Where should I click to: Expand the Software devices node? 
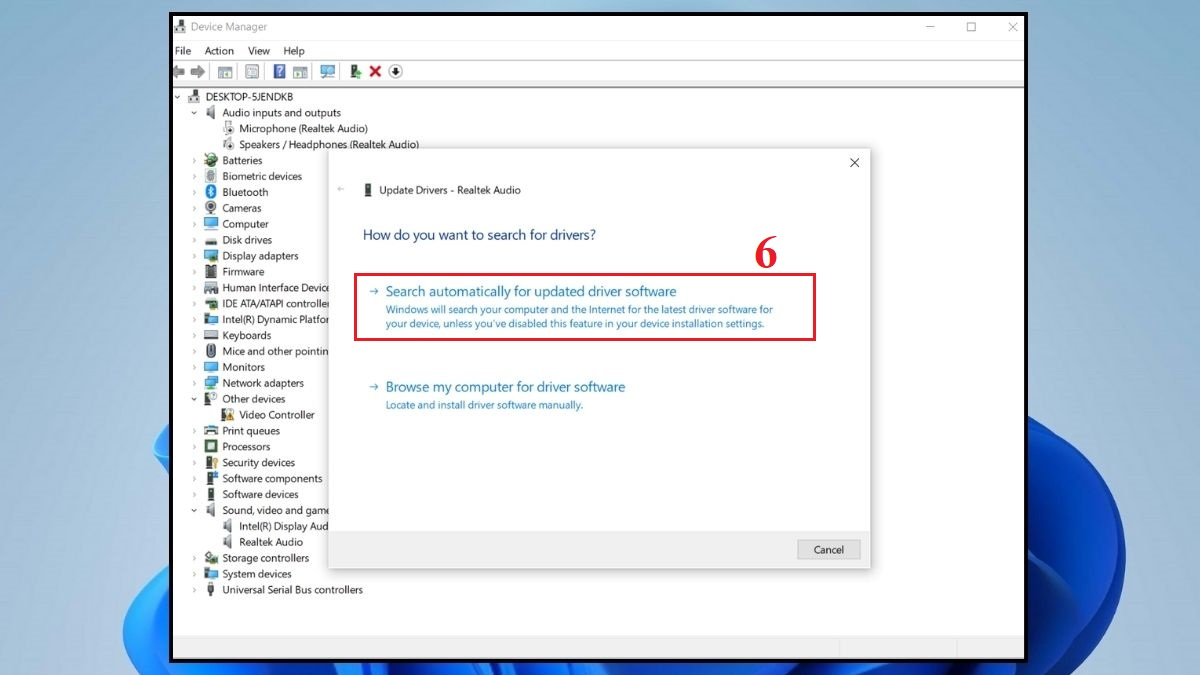pos(195,494)
